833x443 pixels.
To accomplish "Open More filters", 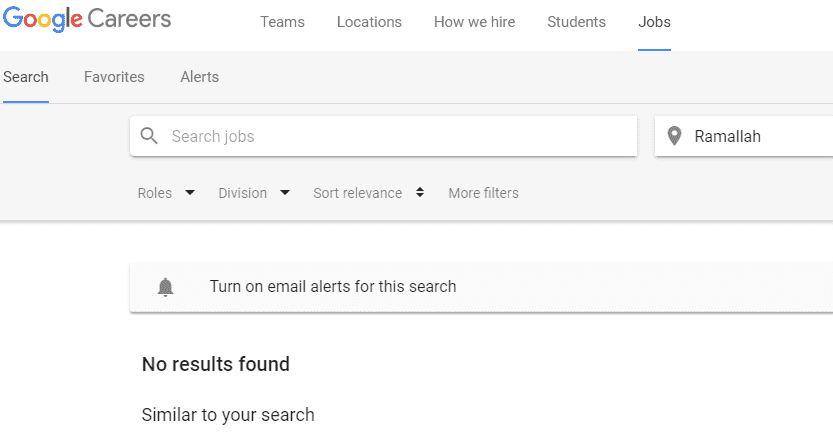I will tap(483, 193).
